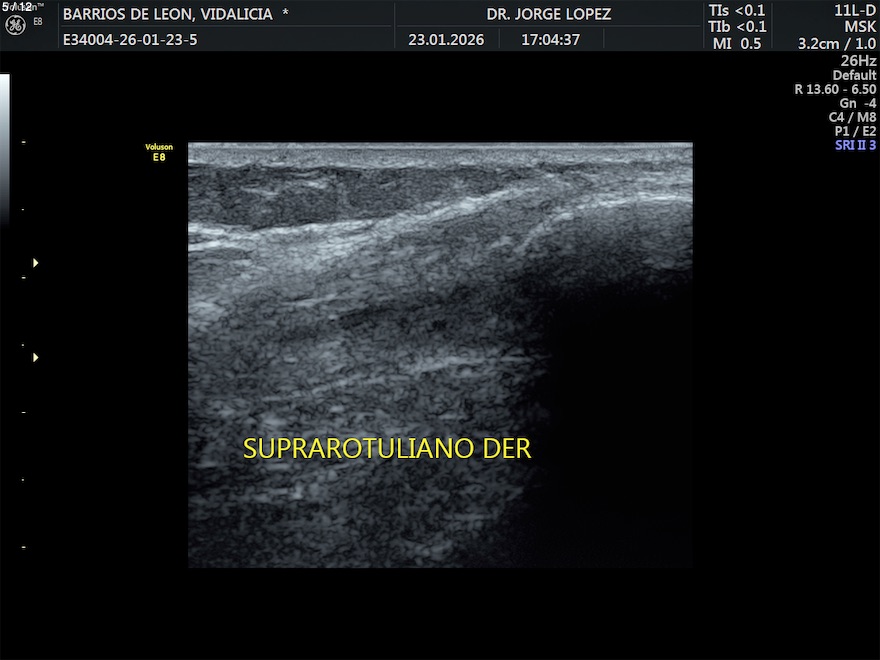Select the MSK application preset

coord(859,27)
